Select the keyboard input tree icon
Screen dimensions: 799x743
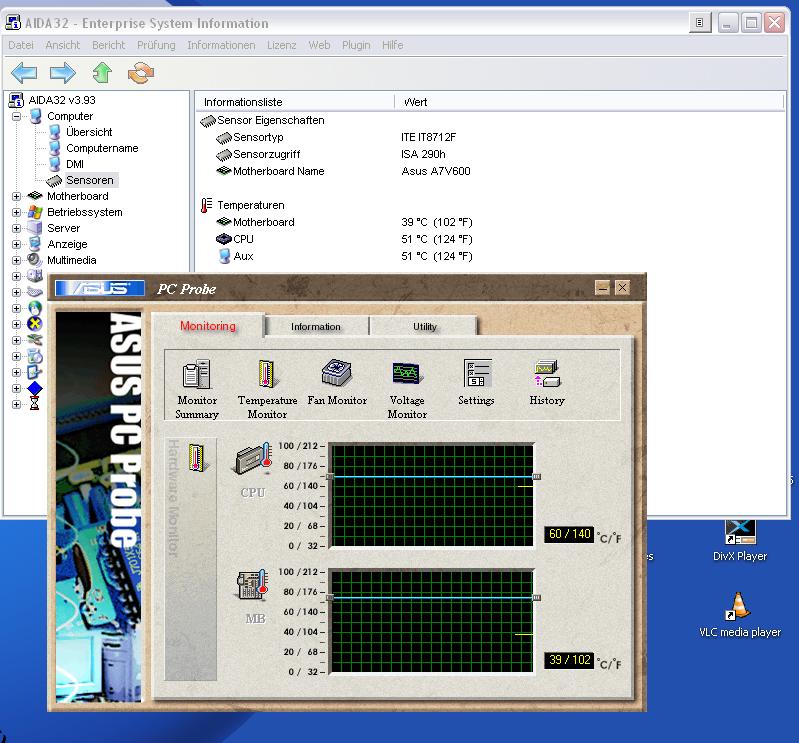[35, 292]
